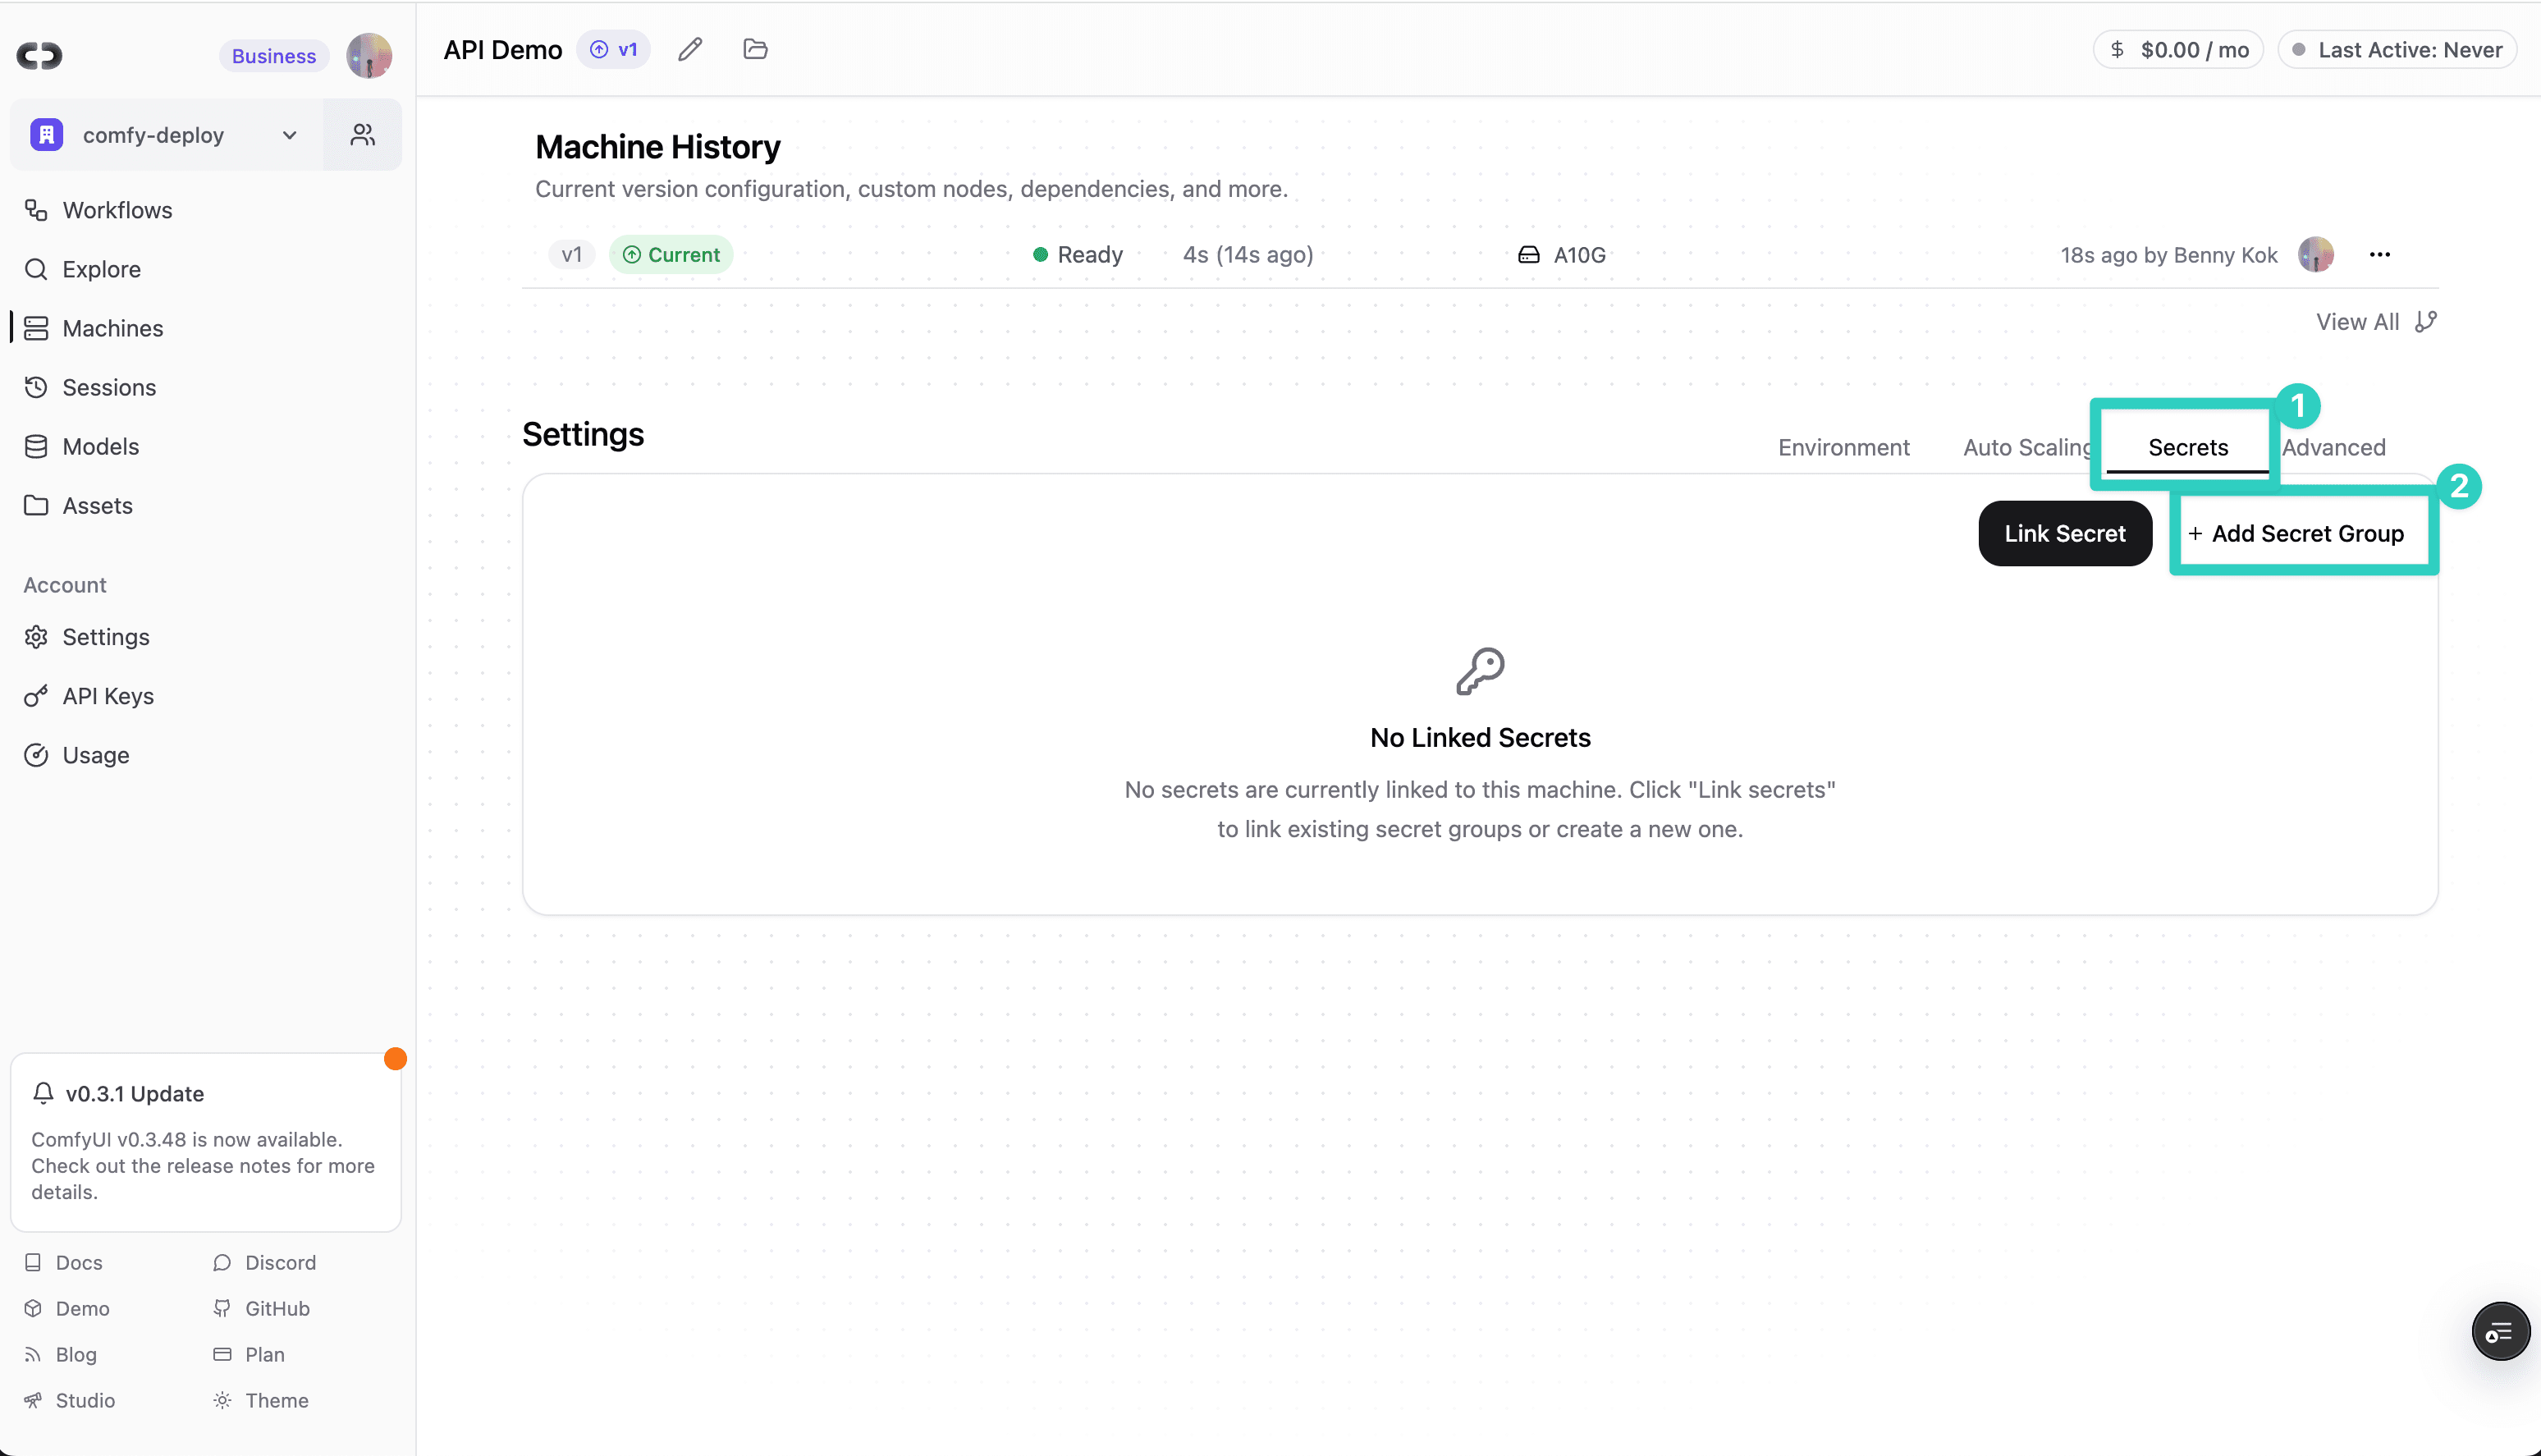Click the pencil icon to rename API Demo

pyautogui.click(x=690, y=49)
